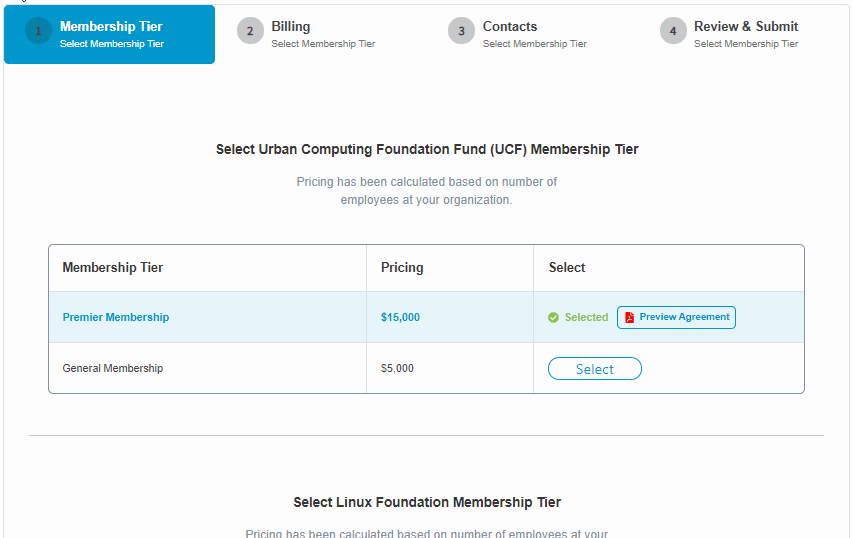This screenshot has width=853, height=538.
Task: Open the Preview Agreement button
Action: (x=676, y=317)
